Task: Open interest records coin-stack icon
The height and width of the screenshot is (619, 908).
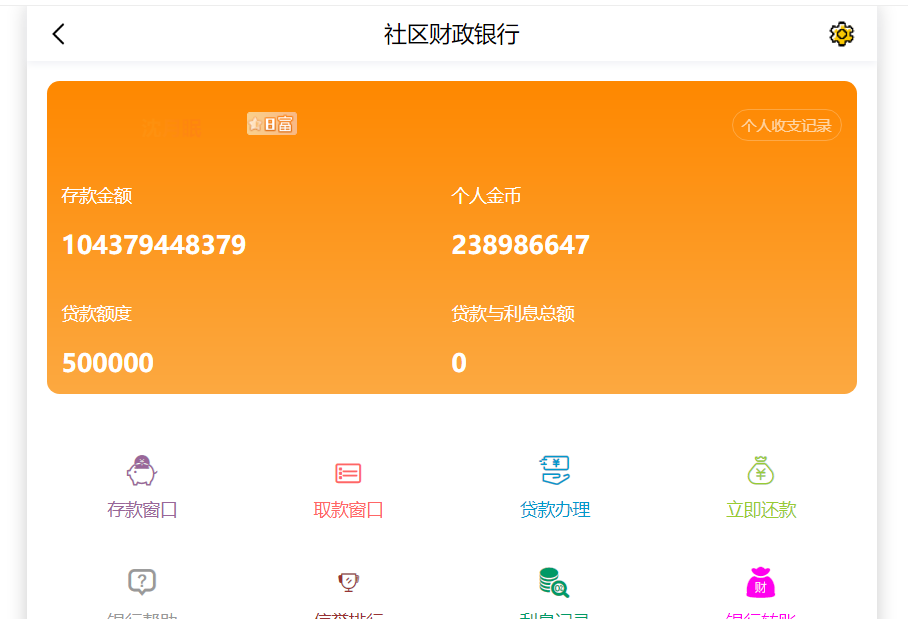Action: click(554, 581)
